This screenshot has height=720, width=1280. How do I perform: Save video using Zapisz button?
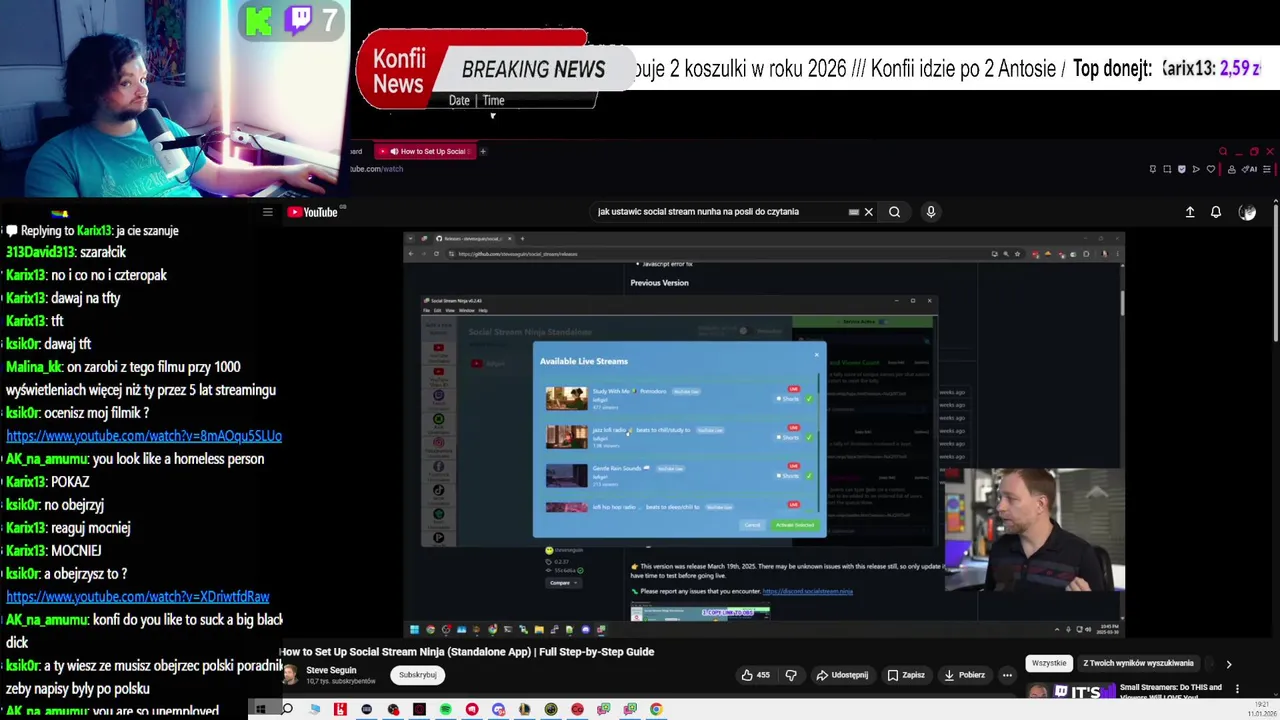908,675
